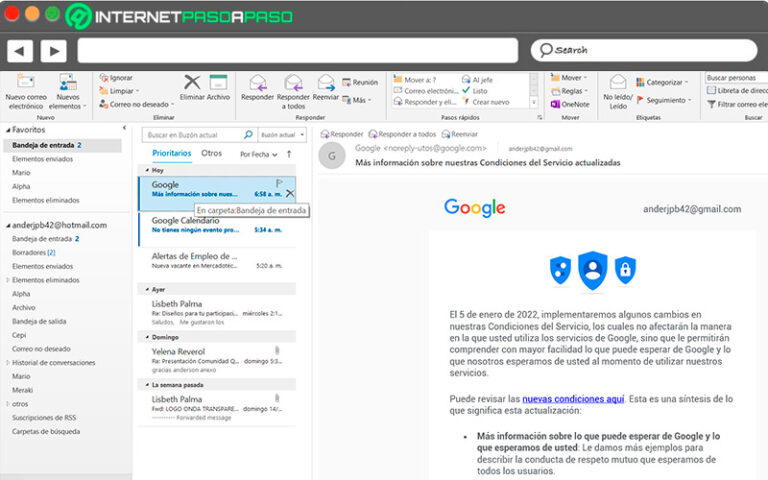Collapse the Favoritos section

tap(8, 130)
